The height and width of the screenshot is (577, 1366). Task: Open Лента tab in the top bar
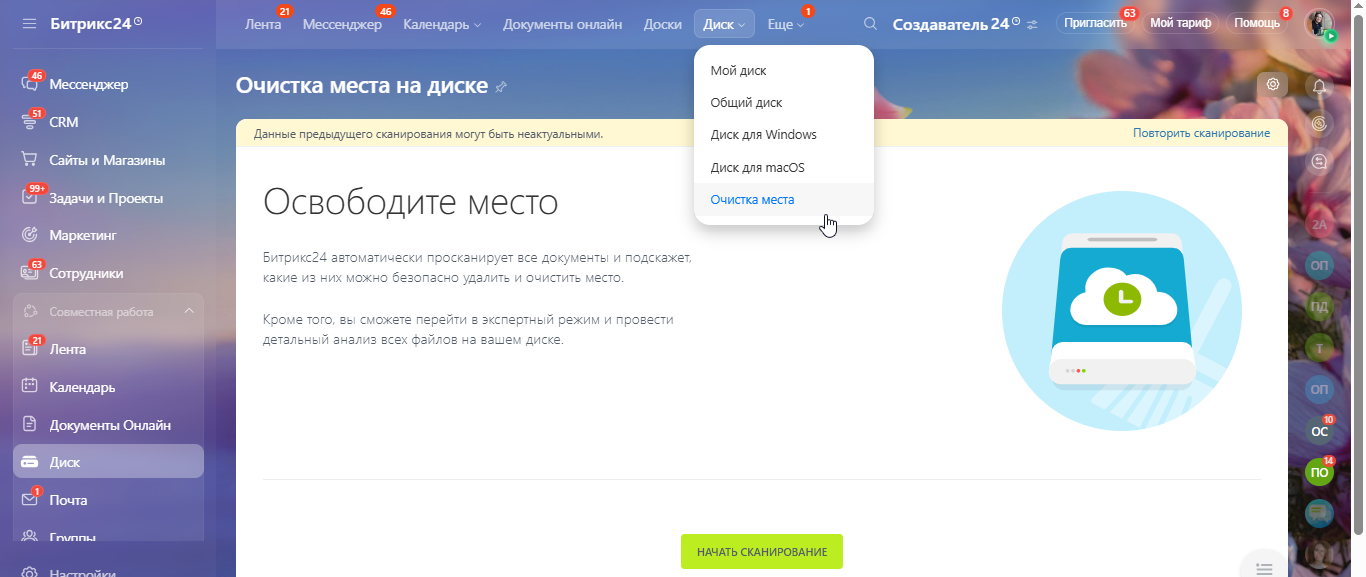pyautogui.click(x=263, y=24)
